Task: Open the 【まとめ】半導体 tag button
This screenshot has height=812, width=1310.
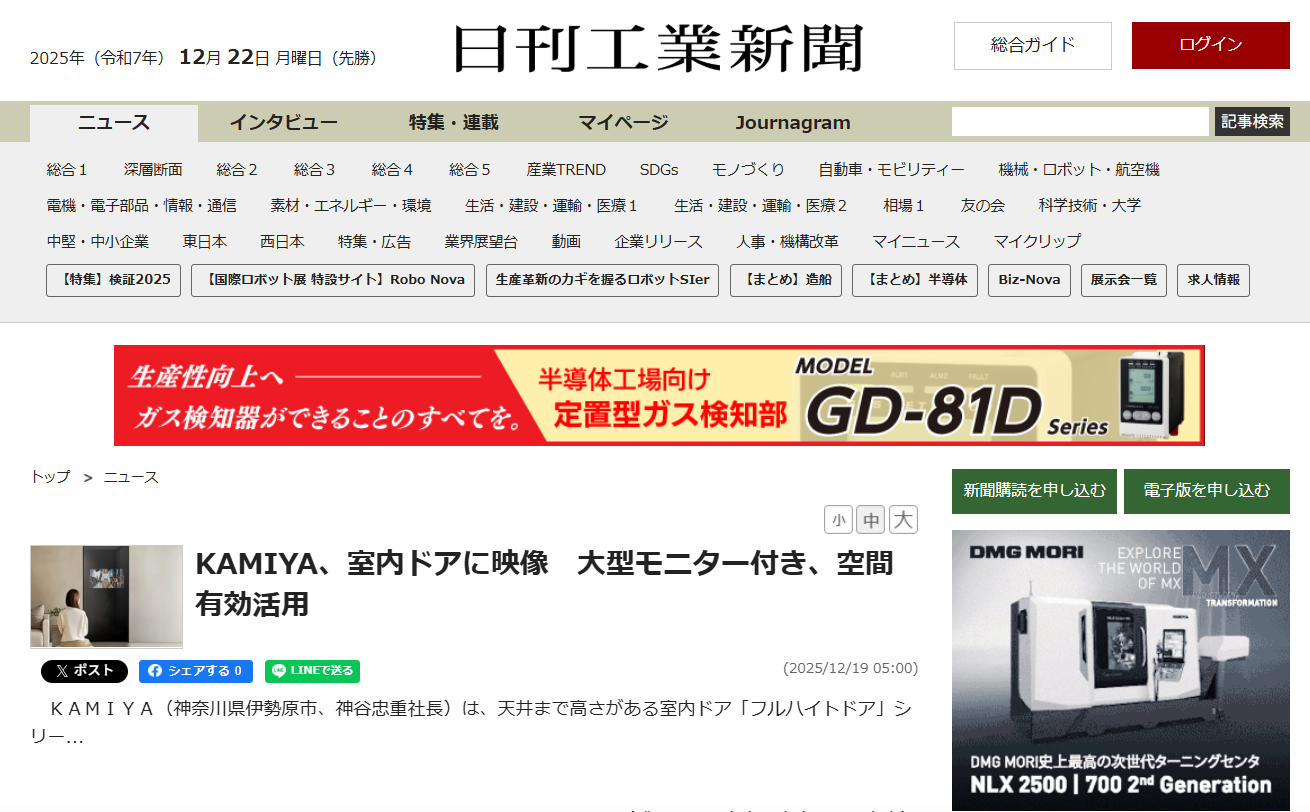Action: [914, 280]
